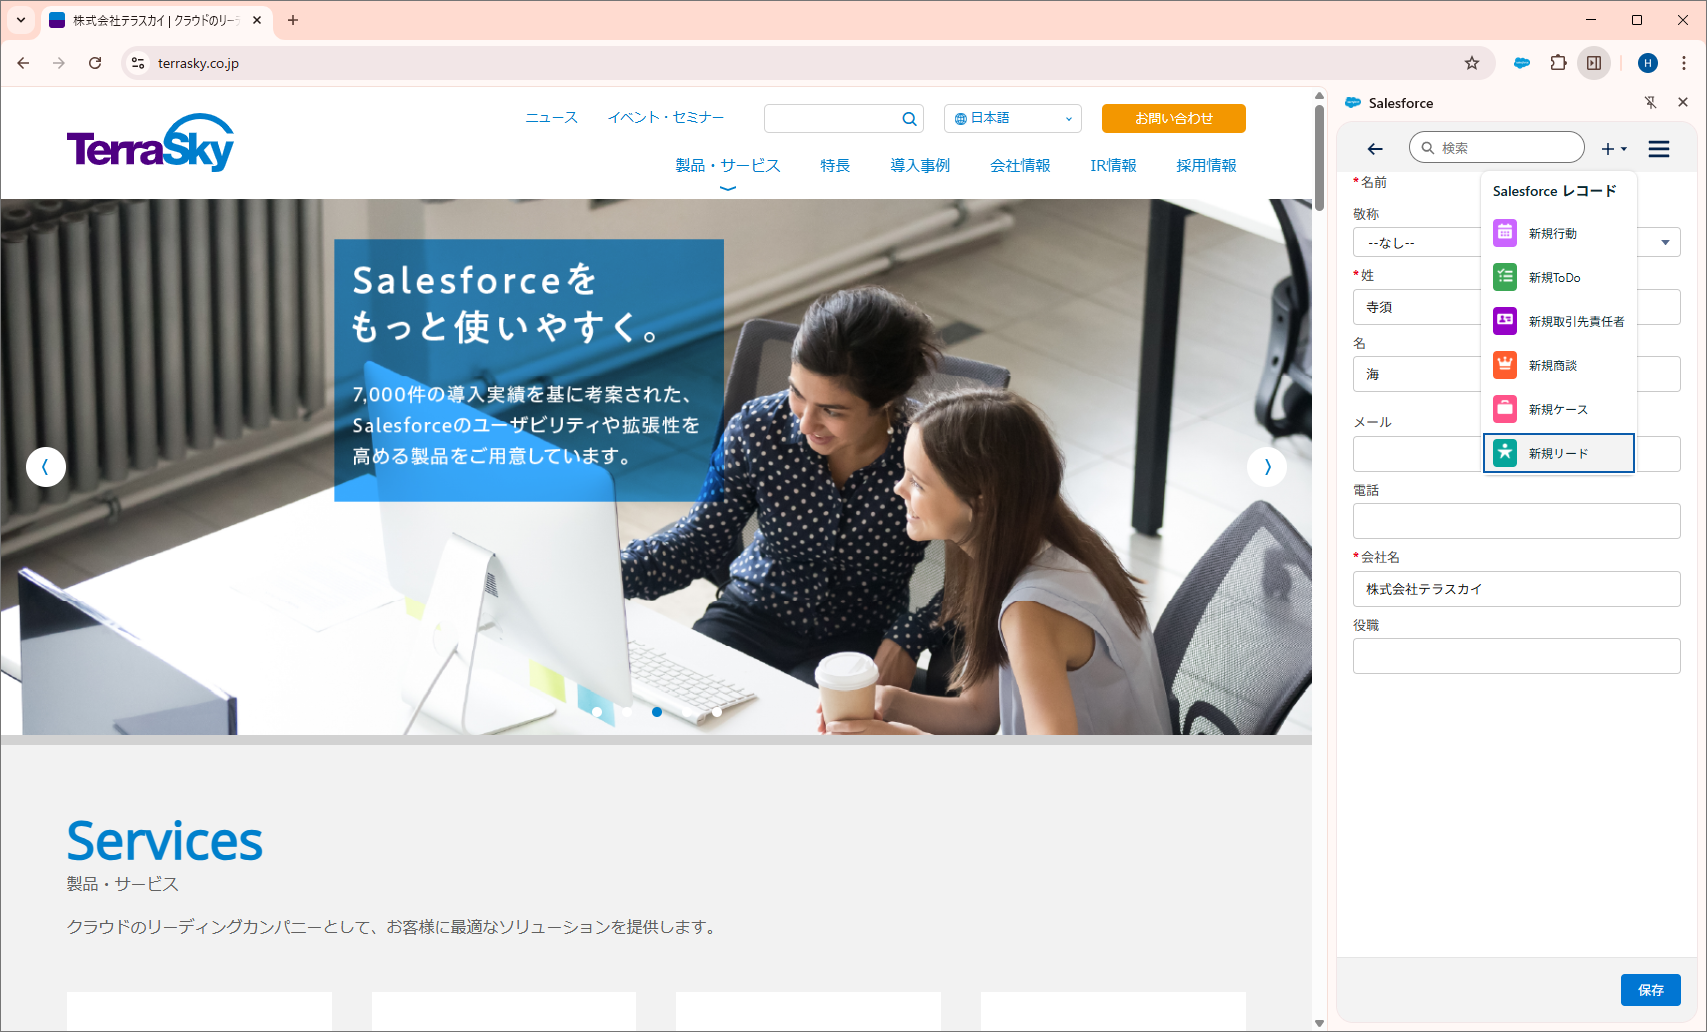The height and width of the screenshot is (1032, 1707).
Task: Click the scrollbar down arrow
Action: click(x=1319, y=1023)
